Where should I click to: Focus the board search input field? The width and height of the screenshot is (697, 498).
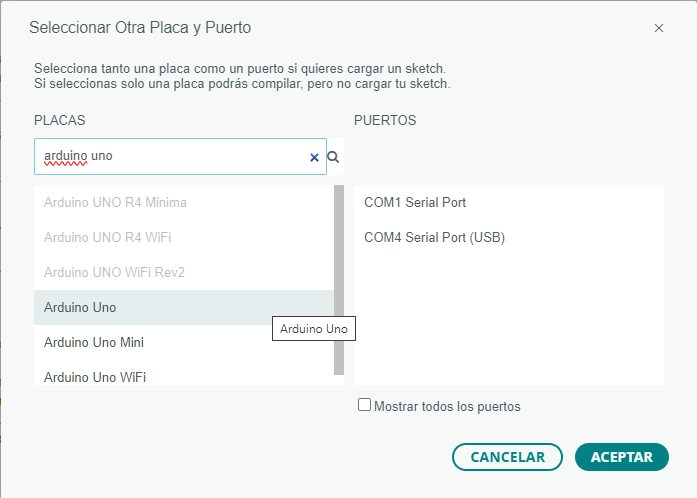click(x=170, y=157)
